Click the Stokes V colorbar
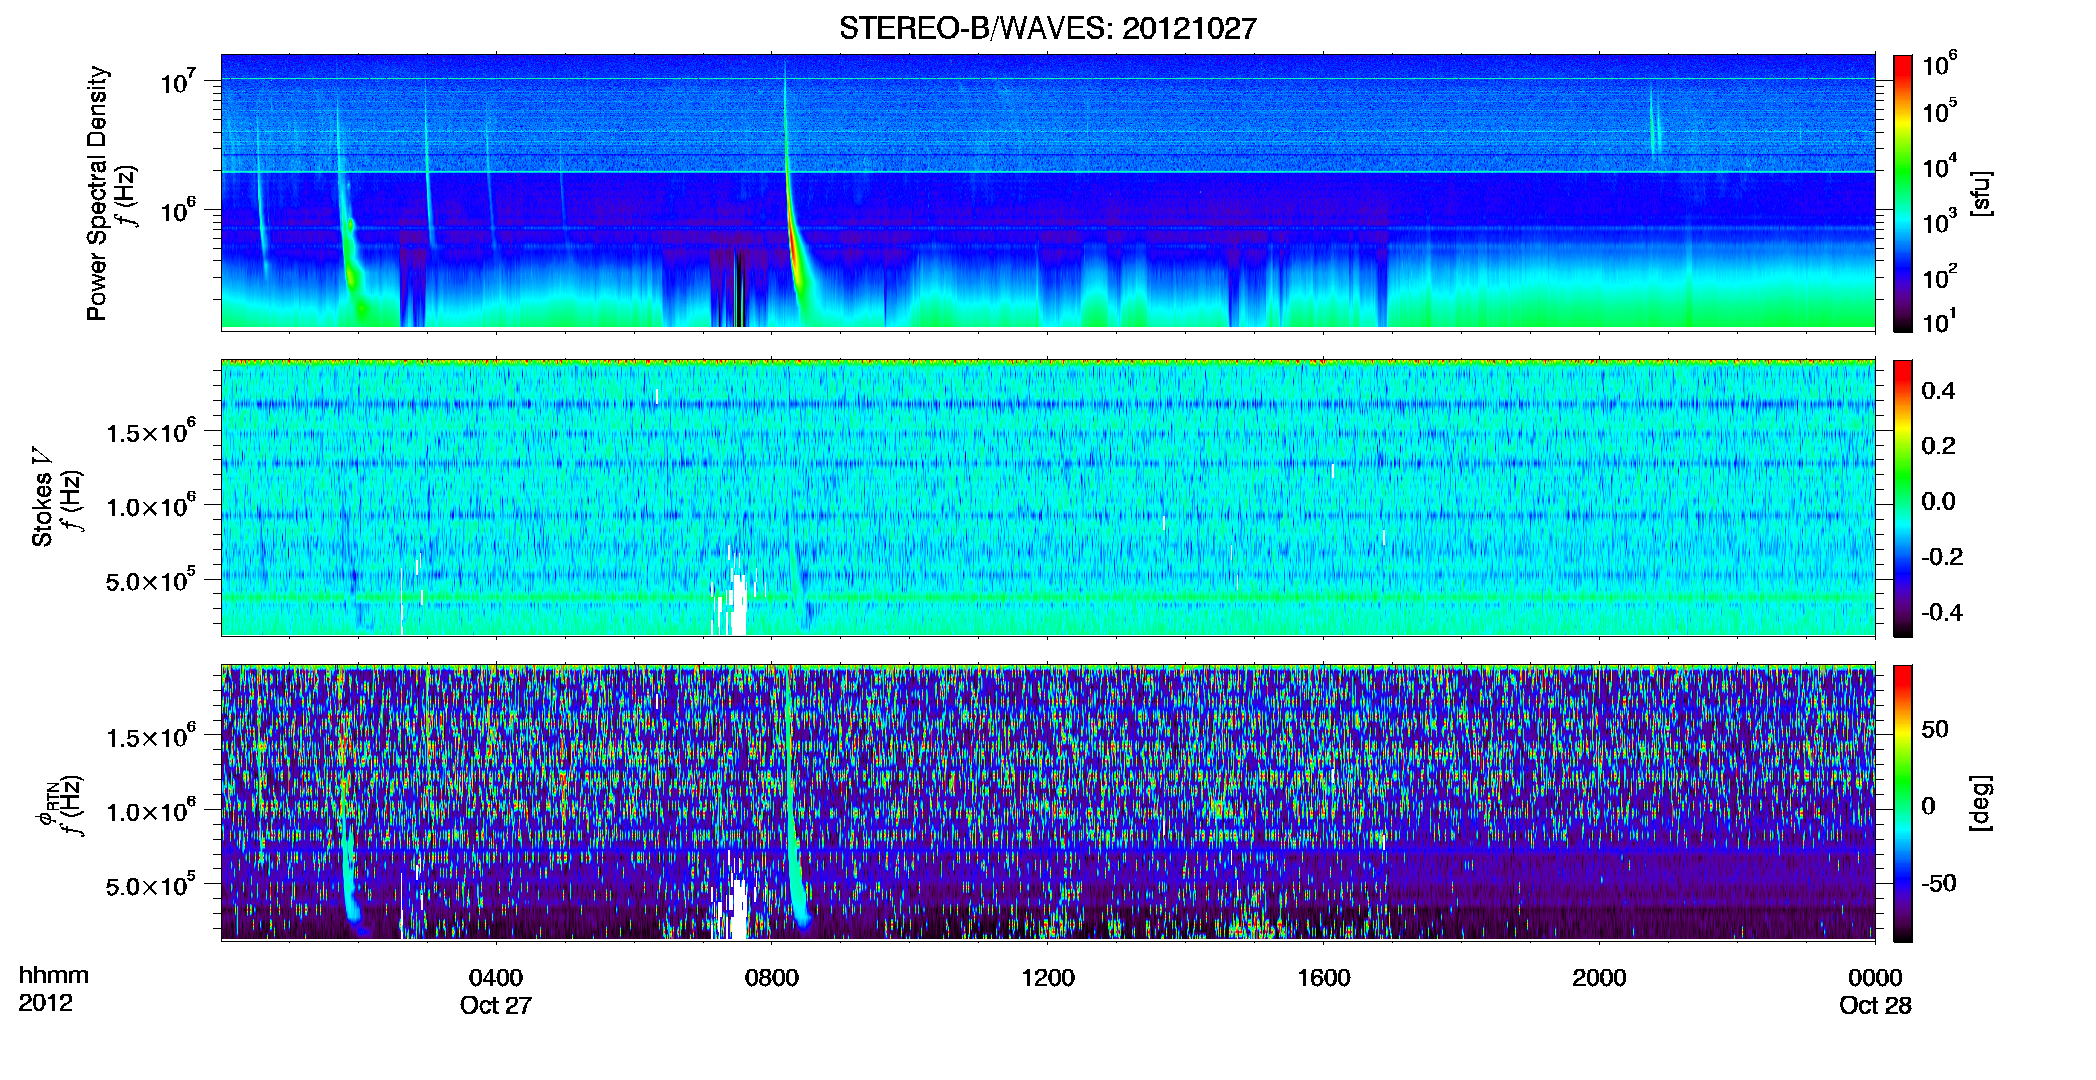2096x1080 pixels. [x=1902, y=498]
